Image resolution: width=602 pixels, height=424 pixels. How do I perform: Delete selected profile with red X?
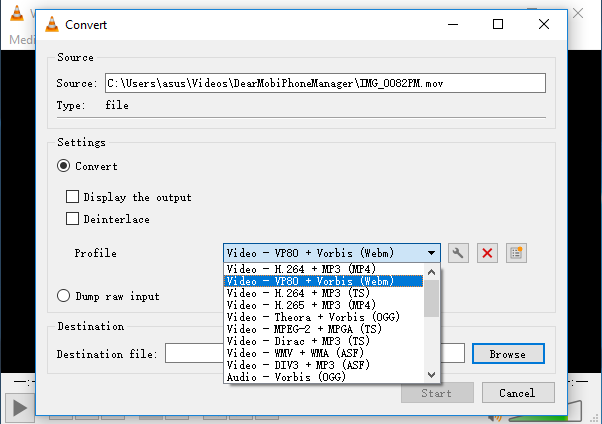[x=487, y=253]
